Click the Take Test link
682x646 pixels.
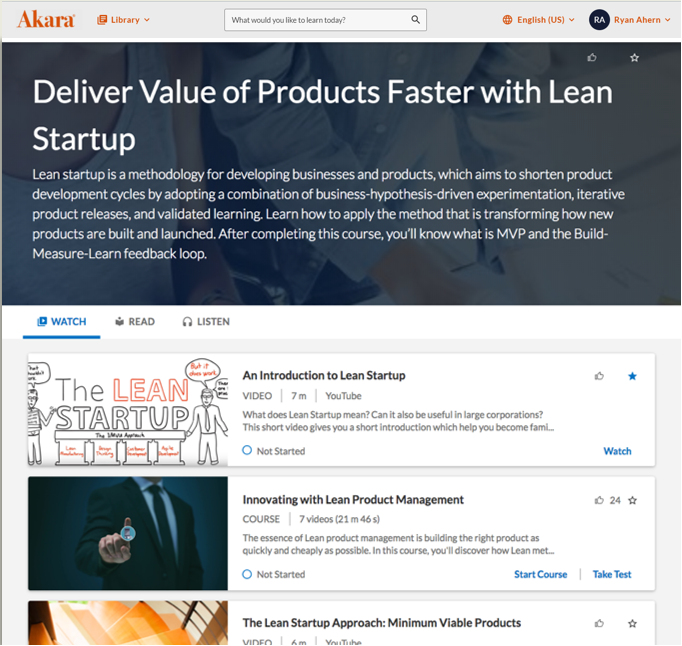click(x=612, y=574)
